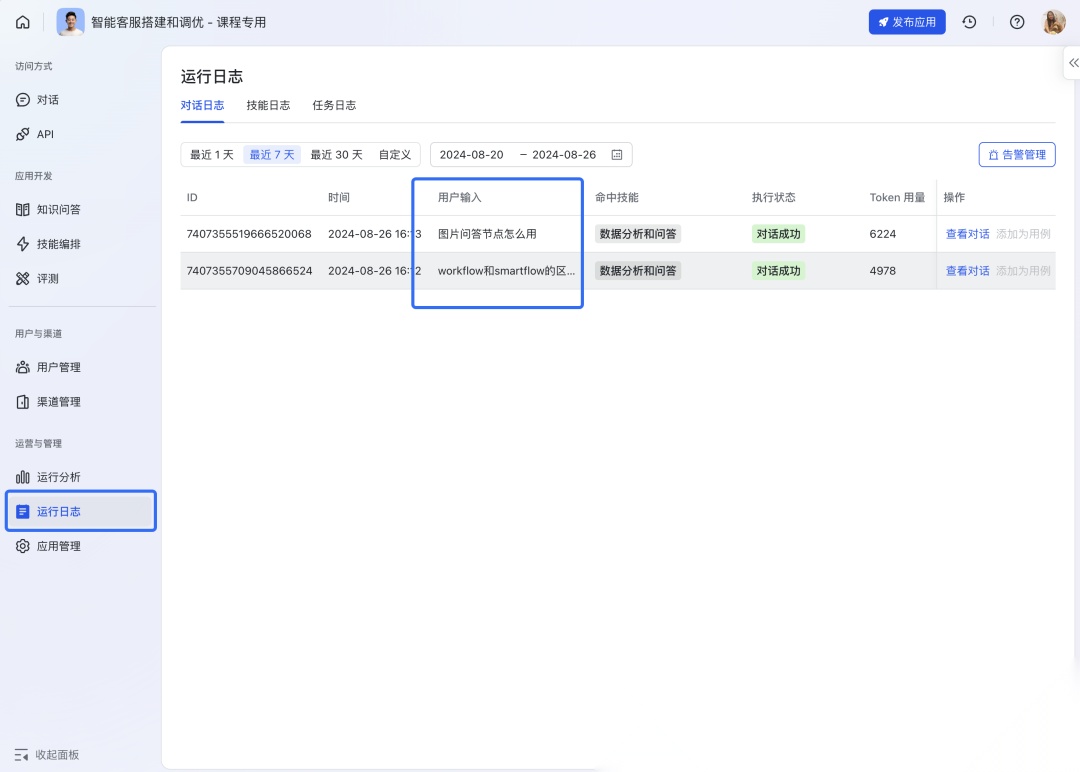
Task: Edit the start date 2024-08-20
Action: pyautogui.click(x=472, y=154)
